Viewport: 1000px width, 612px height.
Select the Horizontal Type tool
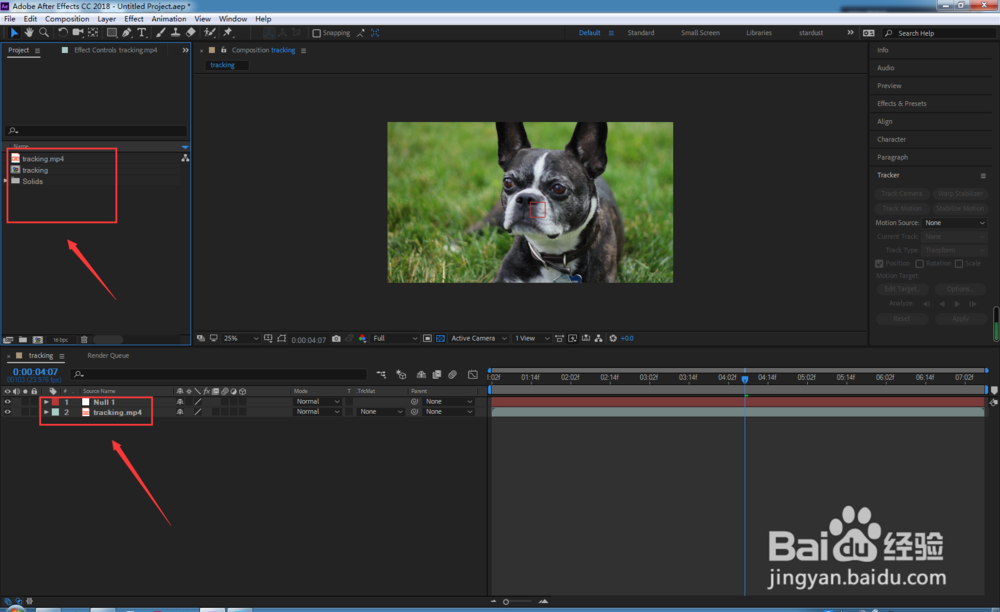(142, 33)
